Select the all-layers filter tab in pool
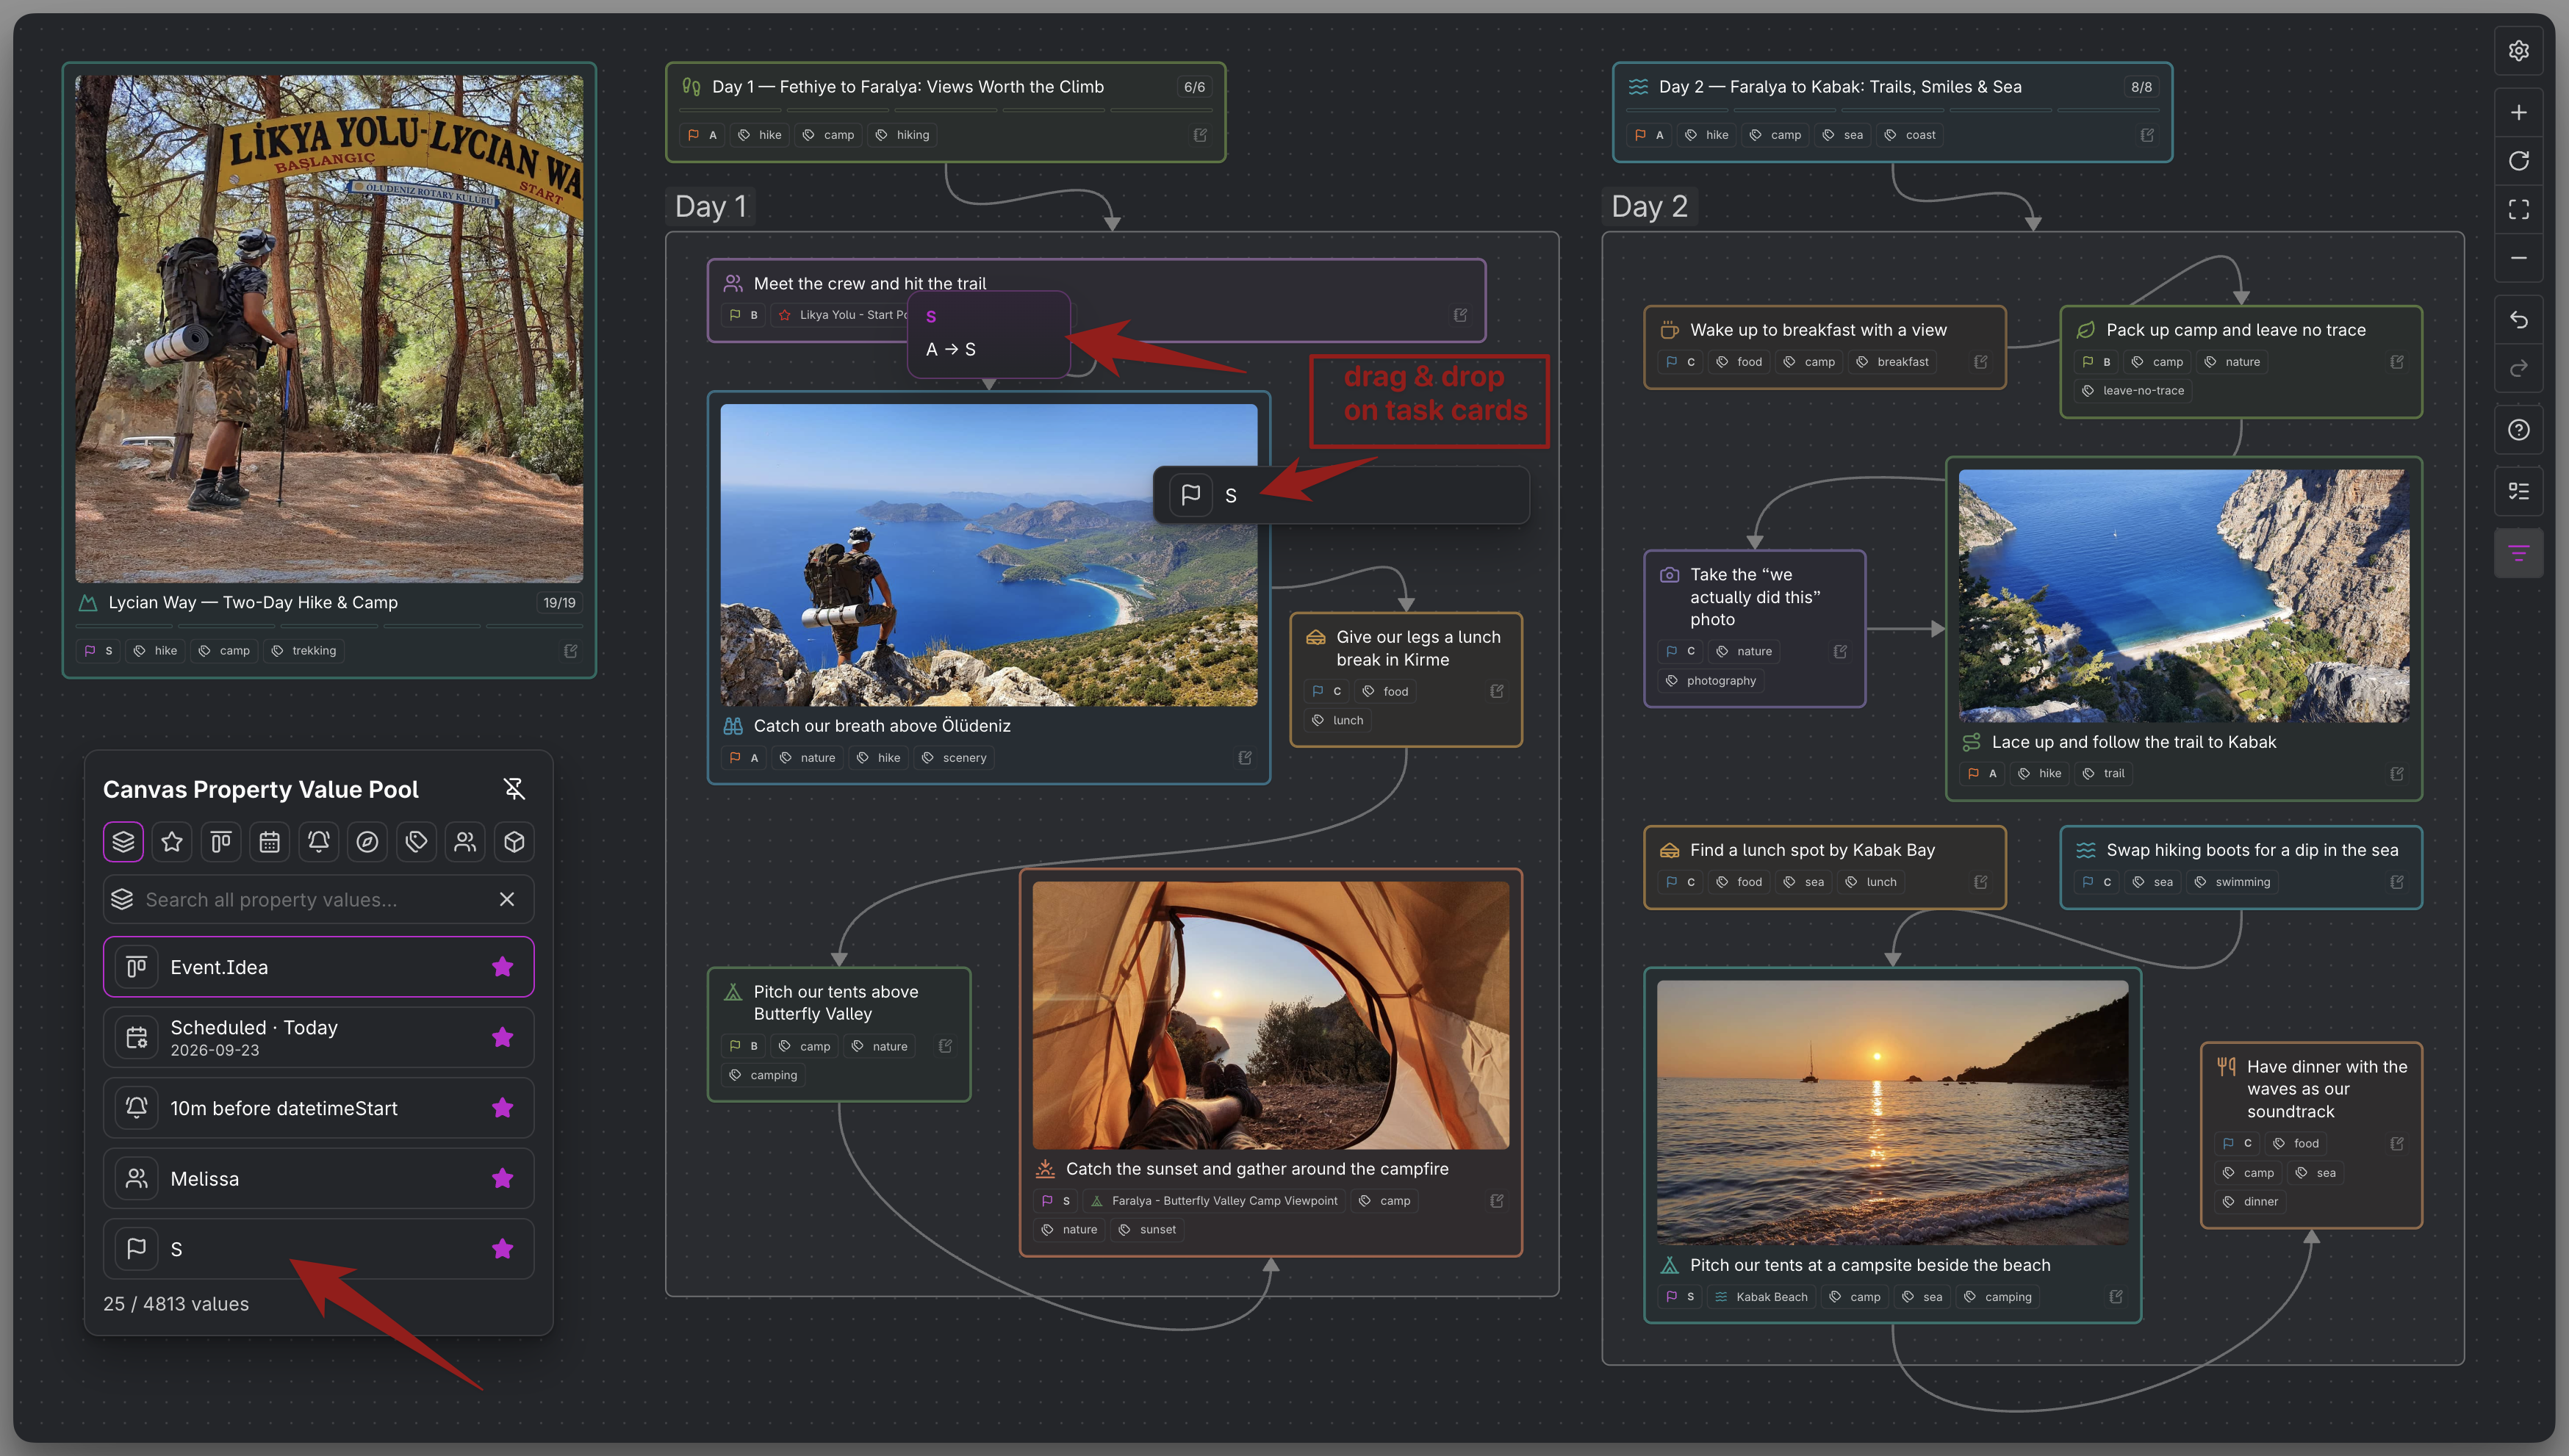Image resolution: width=2569 pixels, height=1456 pixels. click(x=123, y=842)
